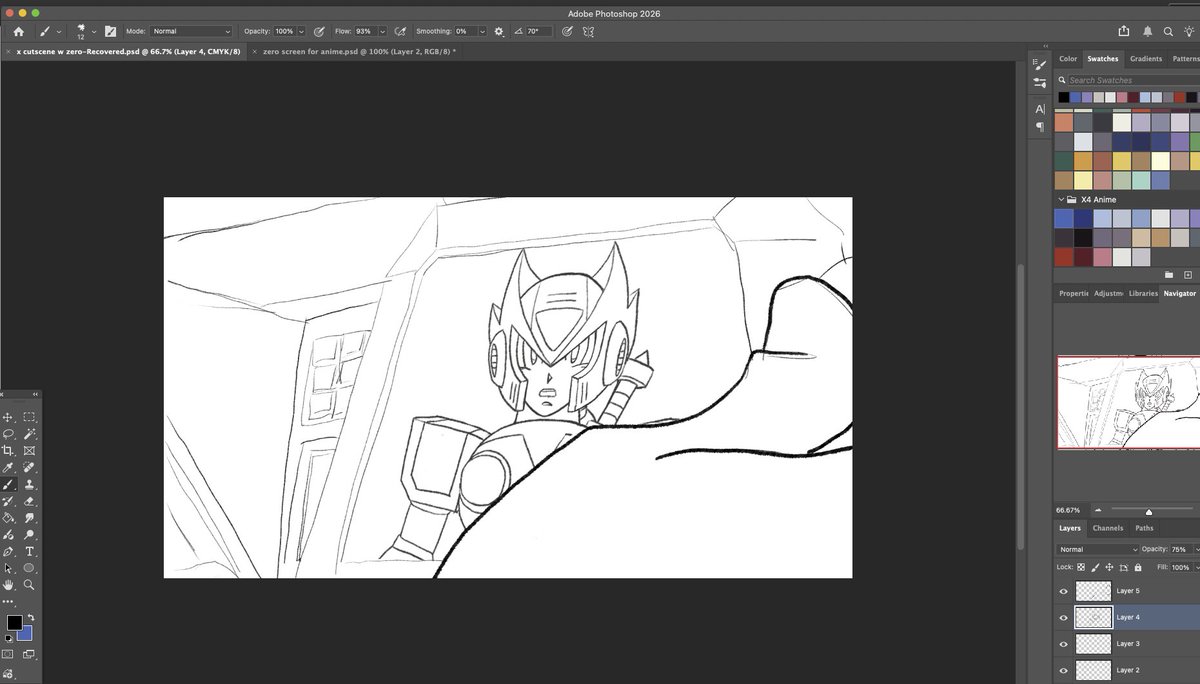Hide Layer 5 with its eye icon
The width and height of the screenshot is (1200, 684).
click(1063, 591)
